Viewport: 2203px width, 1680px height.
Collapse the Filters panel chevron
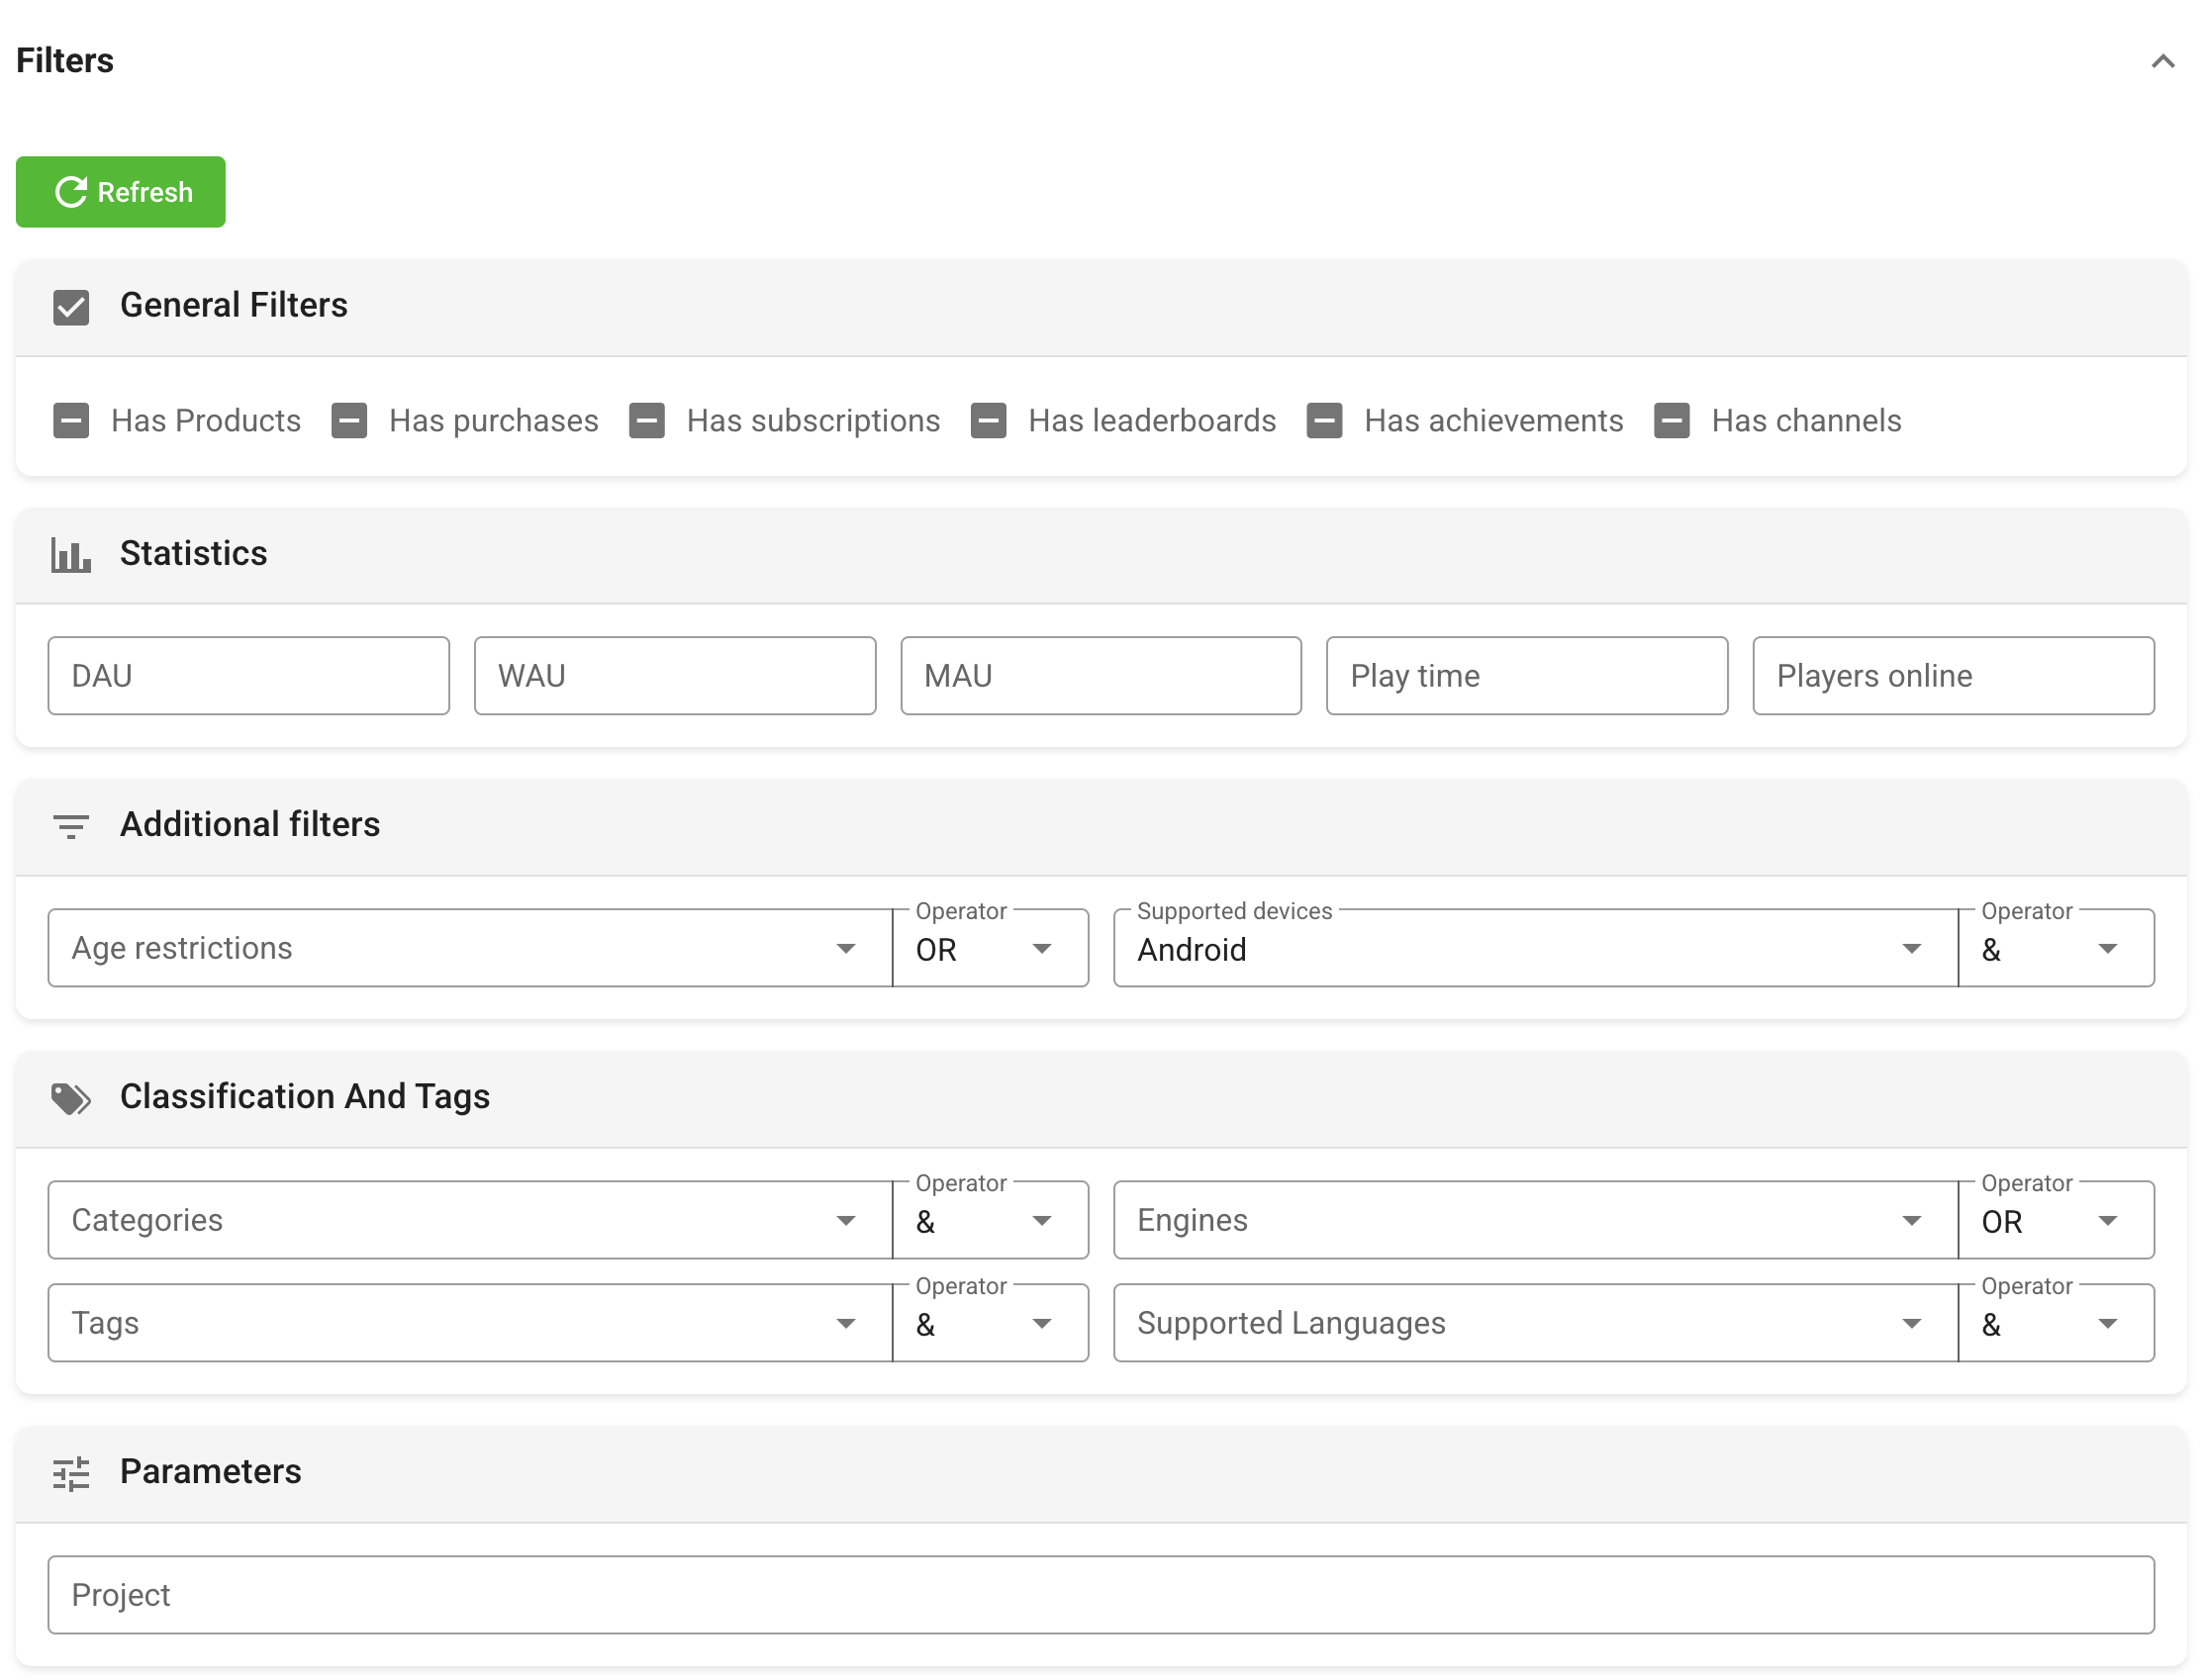pyautogui.click(x=2162, y=61)
